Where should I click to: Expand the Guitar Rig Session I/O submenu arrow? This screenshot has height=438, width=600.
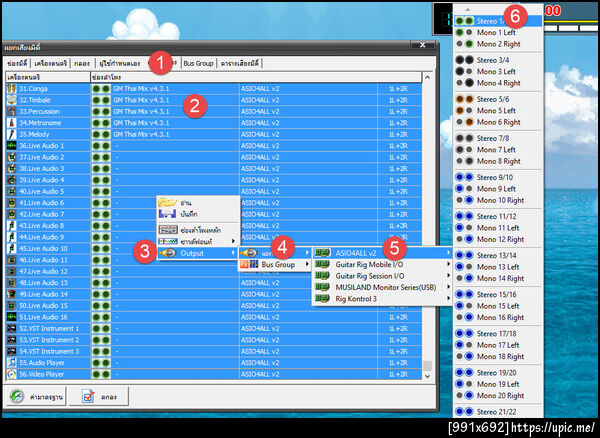tap(448, 276)
